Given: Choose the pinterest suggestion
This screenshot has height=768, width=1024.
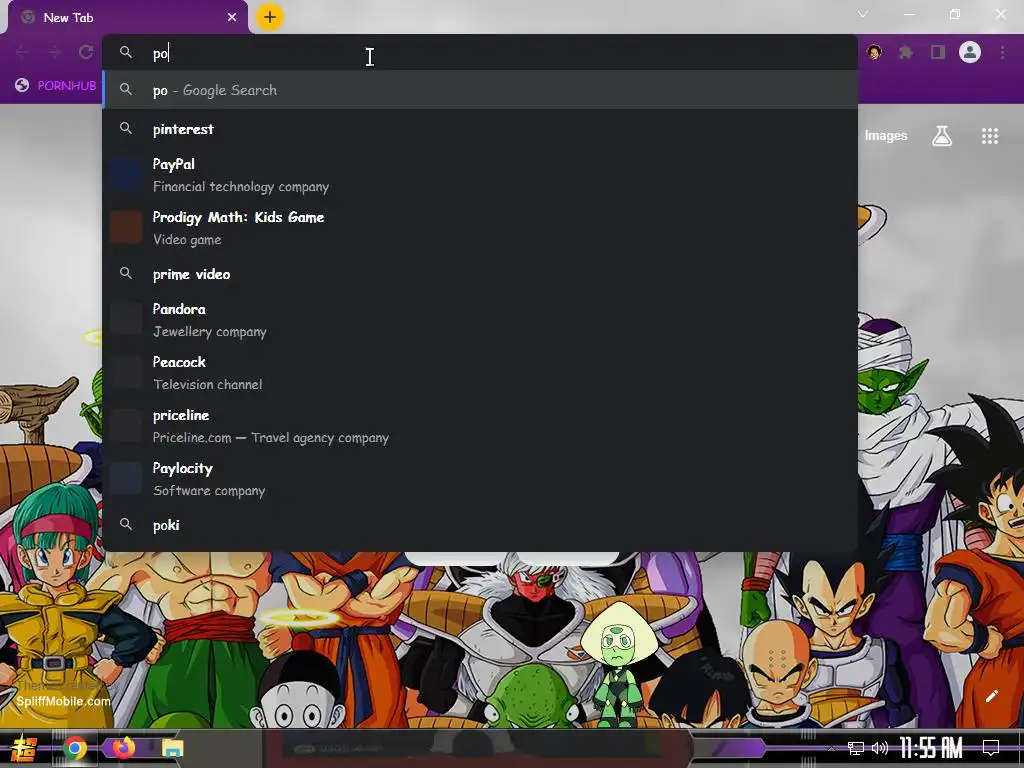Looking at the screenshot, I should tap(480, 129).
